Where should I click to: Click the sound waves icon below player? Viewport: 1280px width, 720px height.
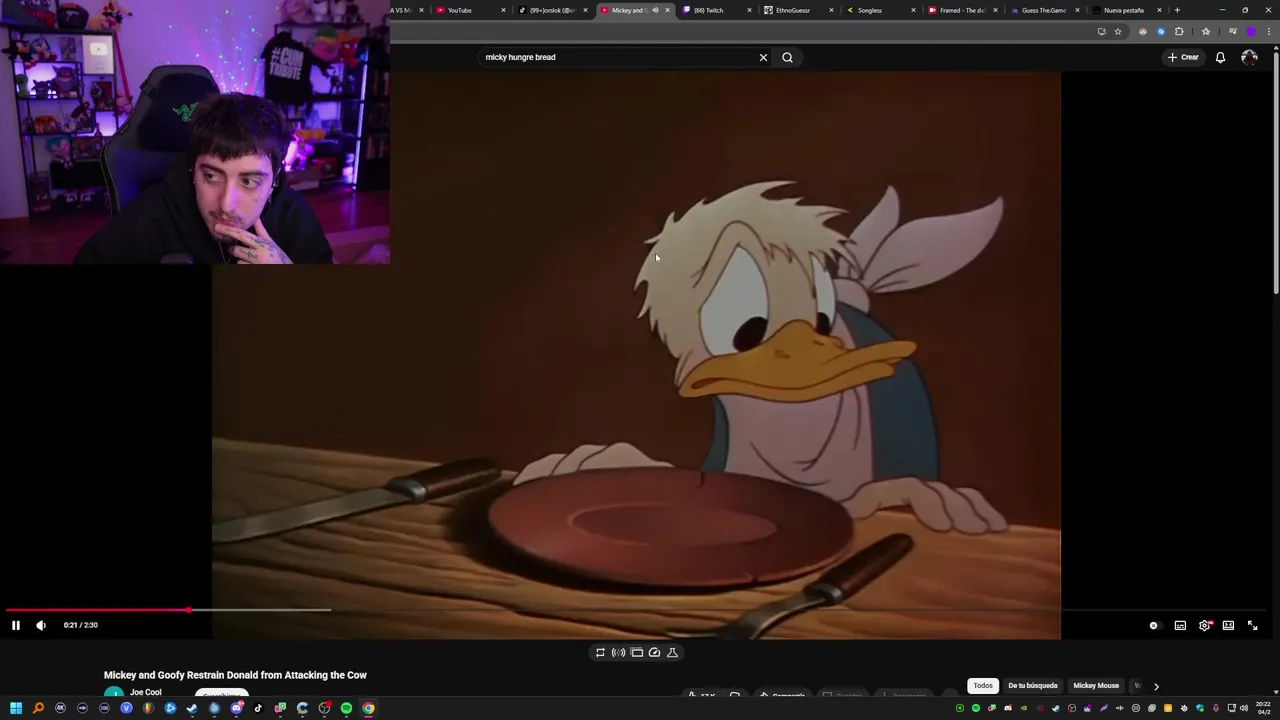618,652
